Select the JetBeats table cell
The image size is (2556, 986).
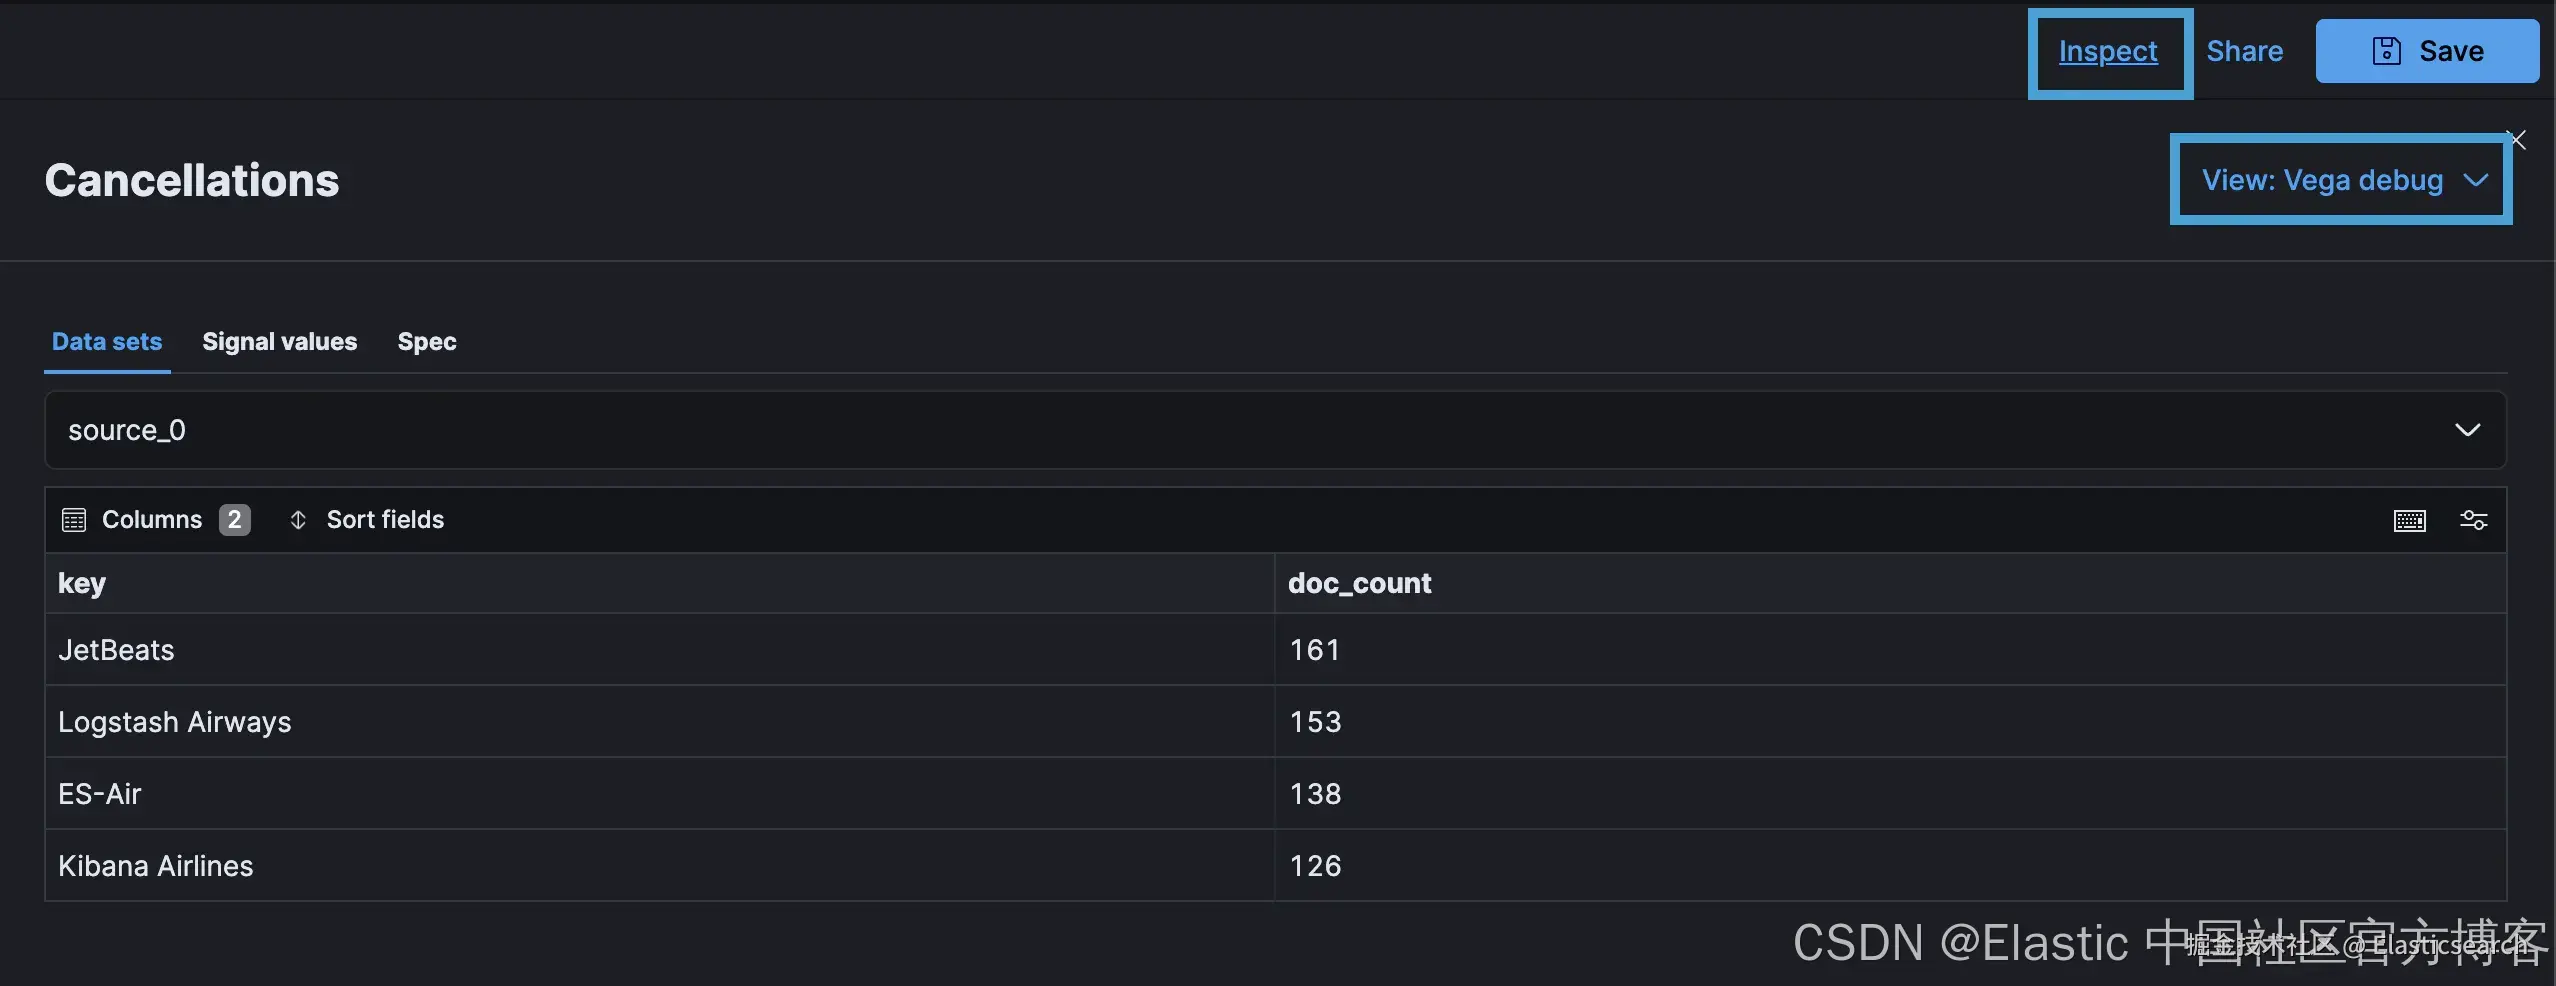[x=116, y=650]
